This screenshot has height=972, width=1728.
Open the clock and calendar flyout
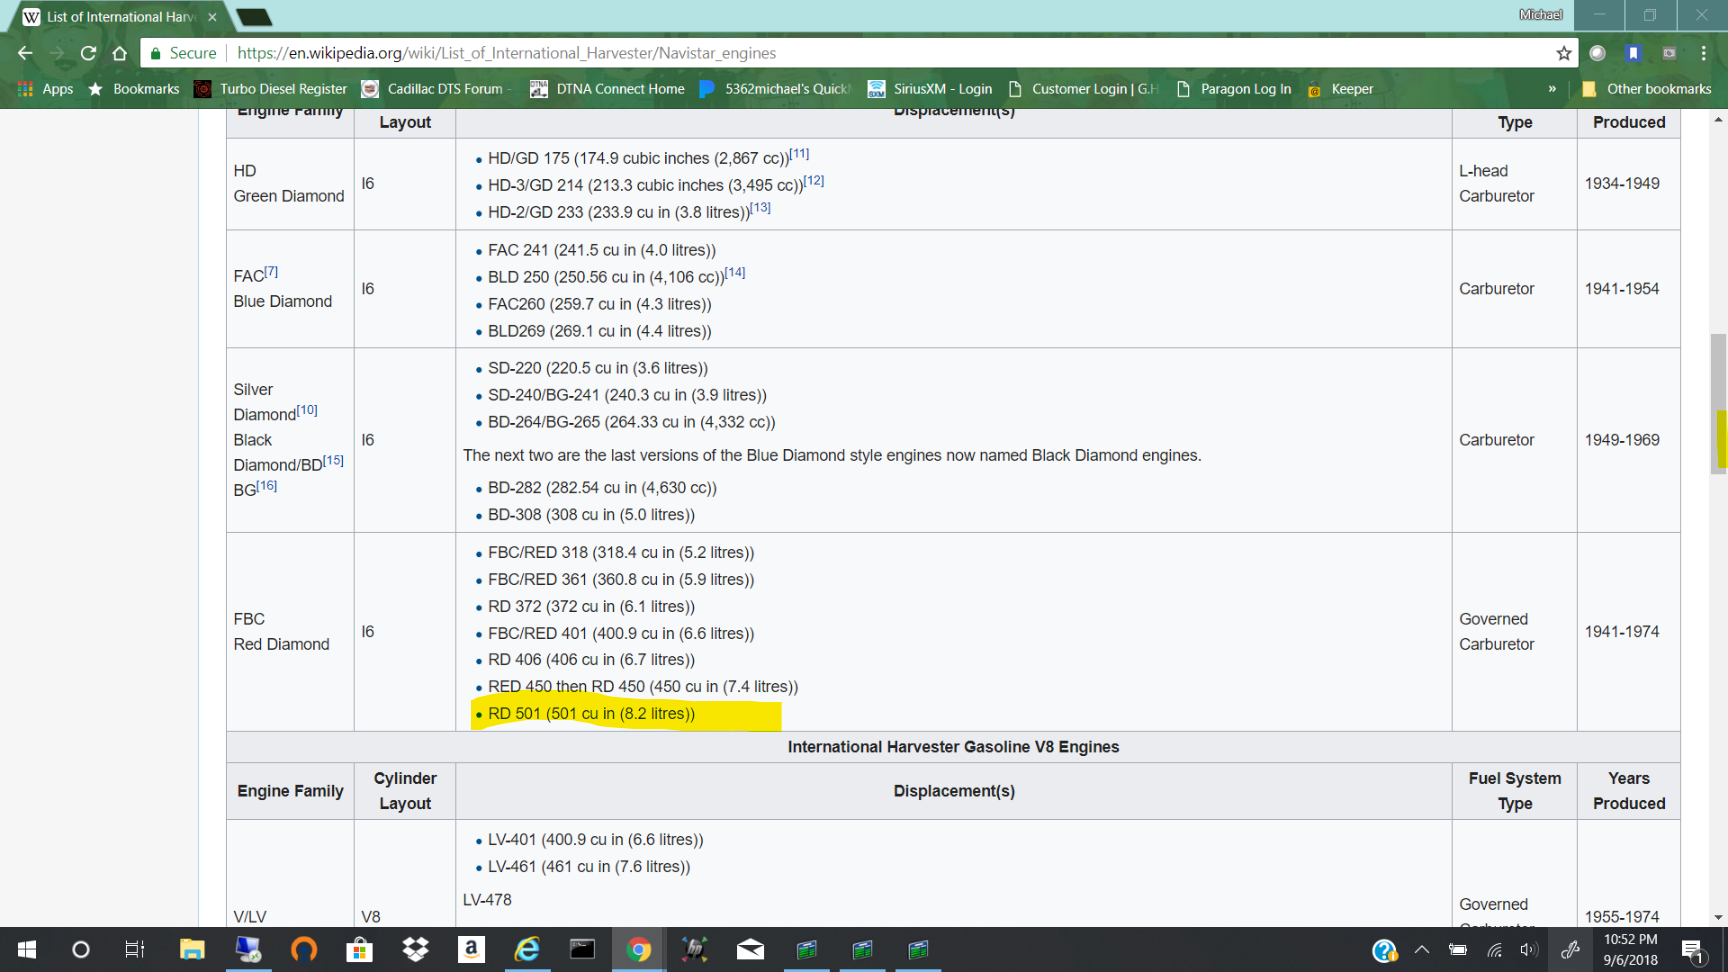click(x=1631, y=950)
